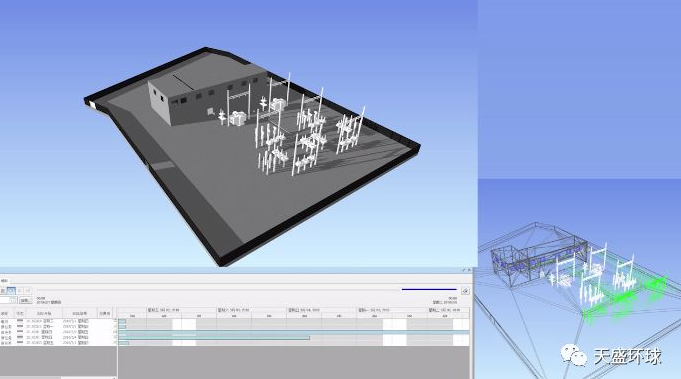Click the horizontal scrollbar under the task table
681x379 pixels.
pos(58,377)
